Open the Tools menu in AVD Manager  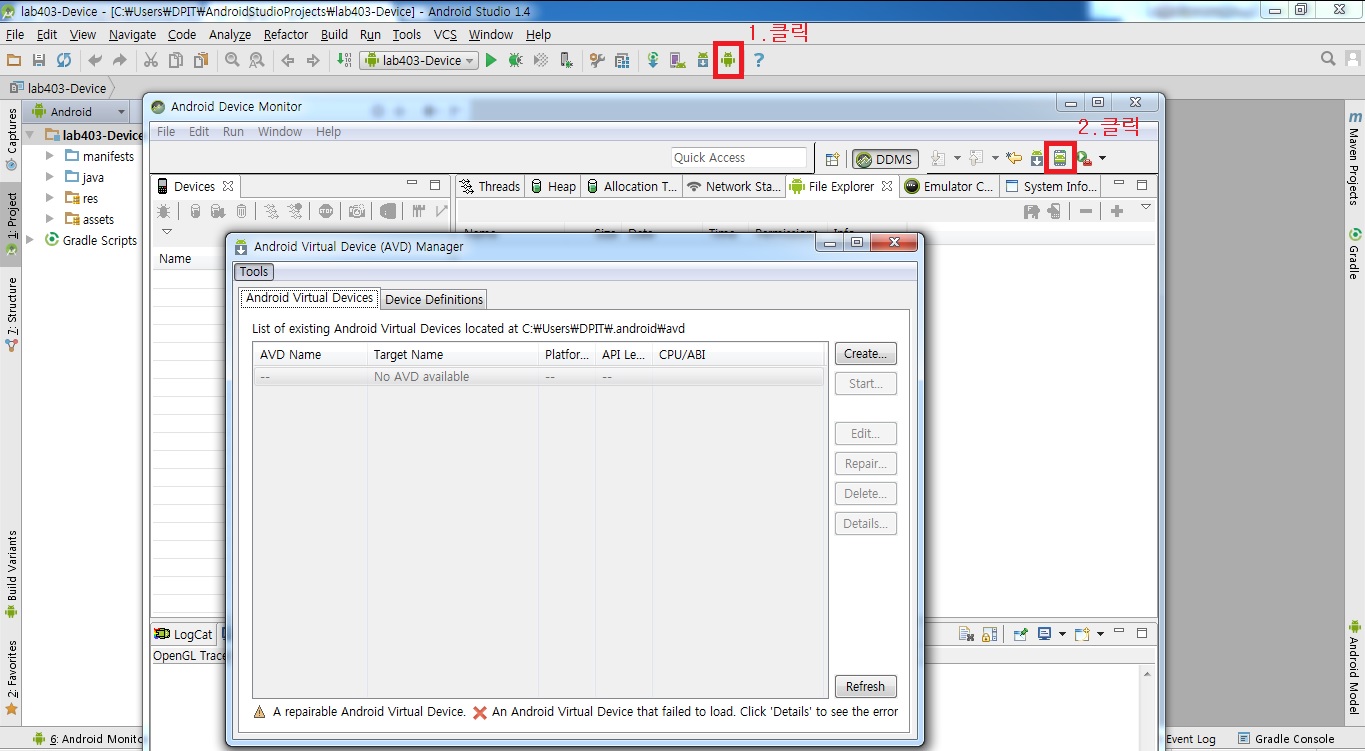[254, 272]
